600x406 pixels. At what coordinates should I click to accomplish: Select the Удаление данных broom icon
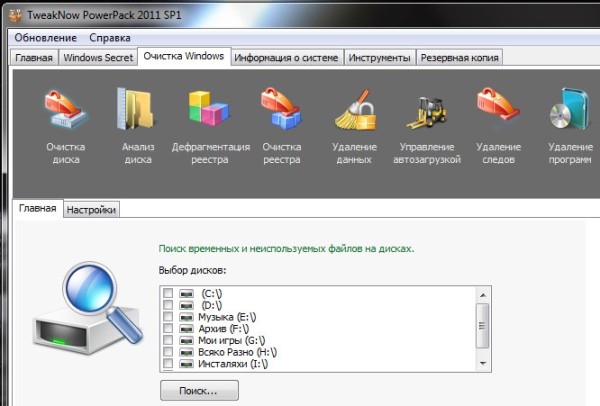click(x=355, y=109)
